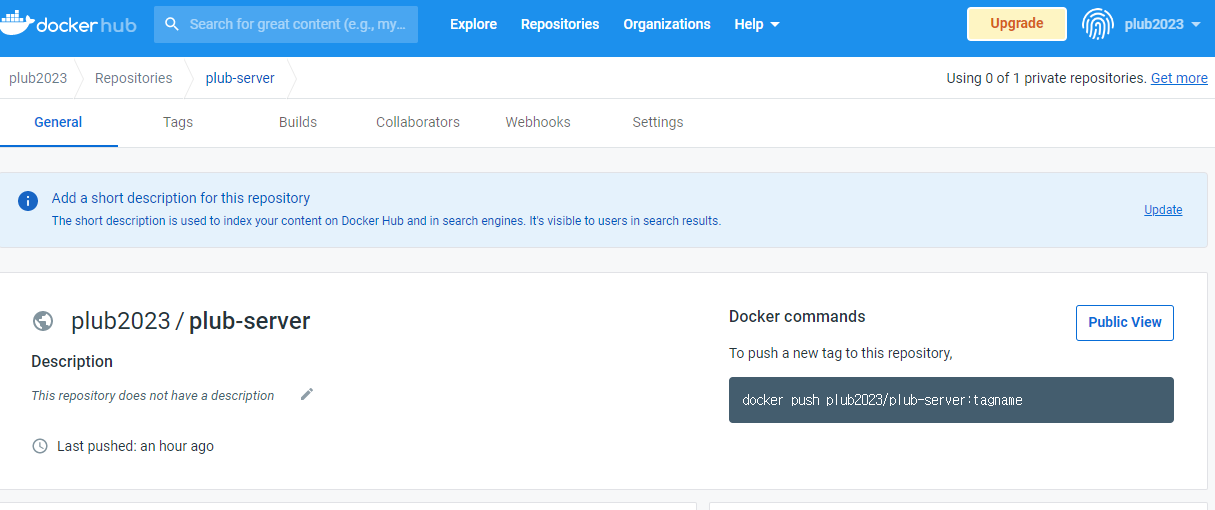The width and height of the screenshot is (1215, 510).
Task: Click the pencil edit description icon
Action: coord(307,394)
